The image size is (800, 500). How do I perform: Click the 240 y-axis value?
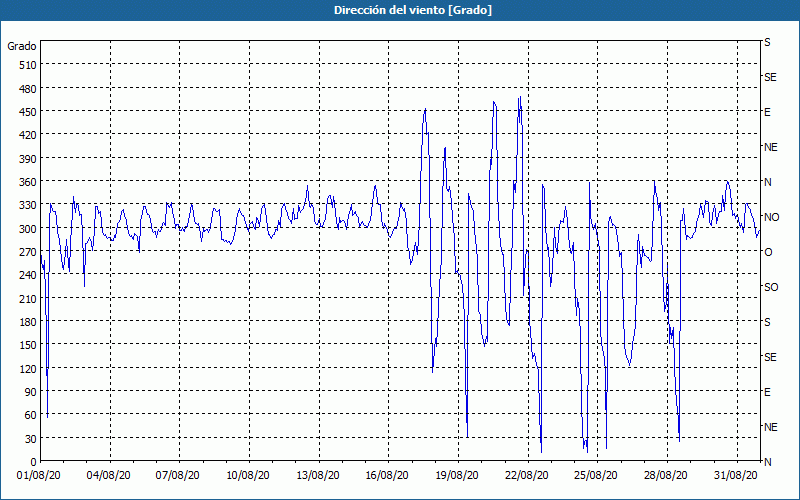click(x=28, y=276)
